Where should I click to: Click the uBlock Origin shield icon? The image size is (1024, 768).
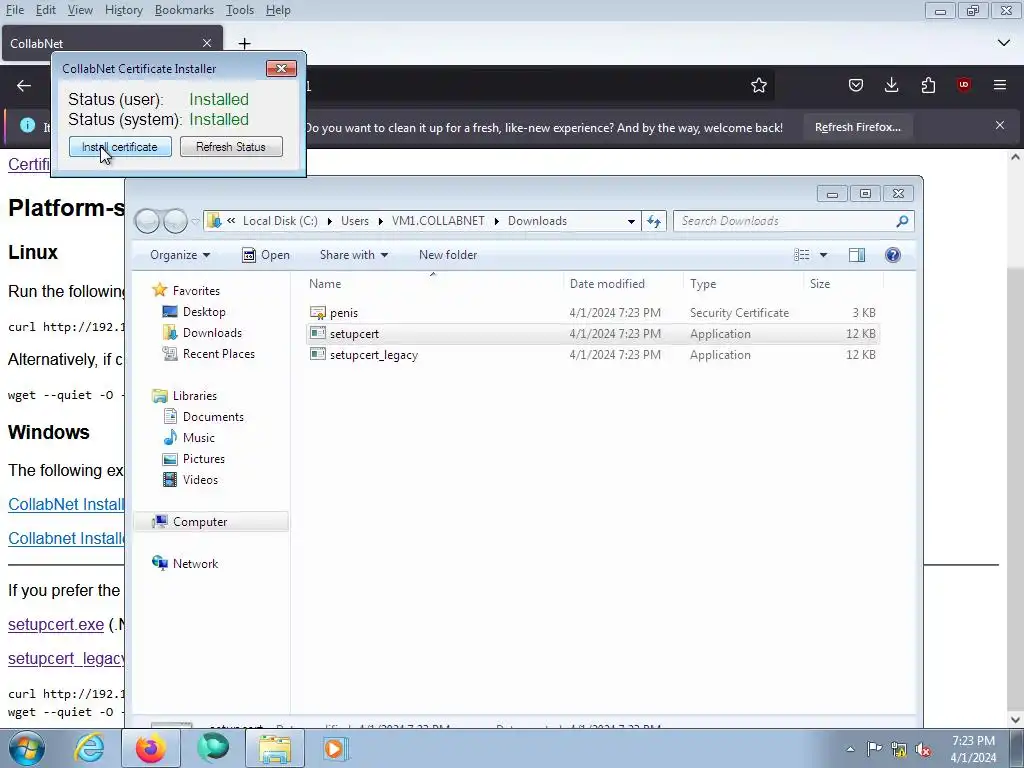pyautogui.click(x=964, y=86)
